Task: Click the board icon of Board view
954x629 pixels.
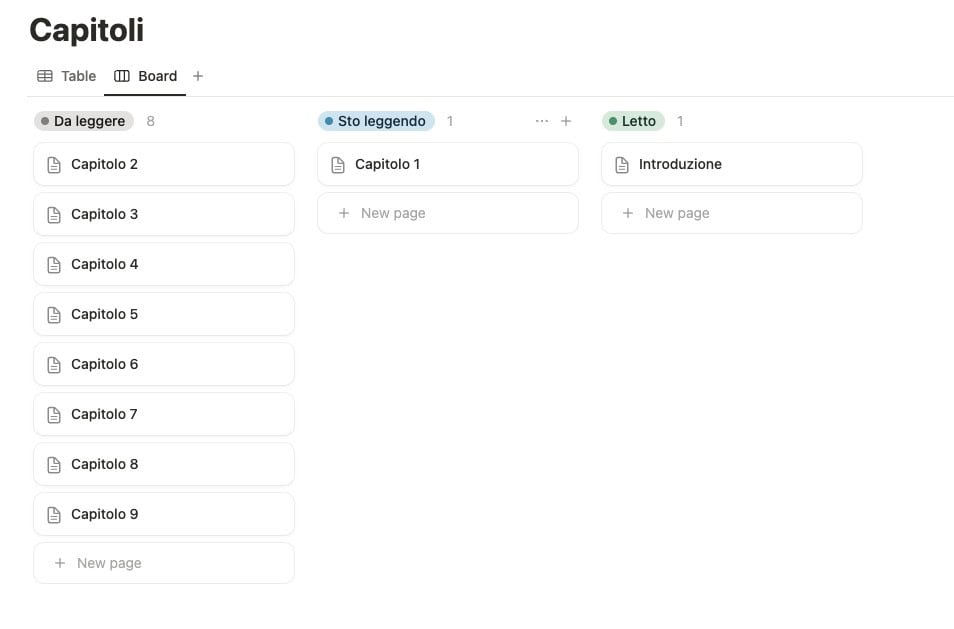Action: pos(122,76)
